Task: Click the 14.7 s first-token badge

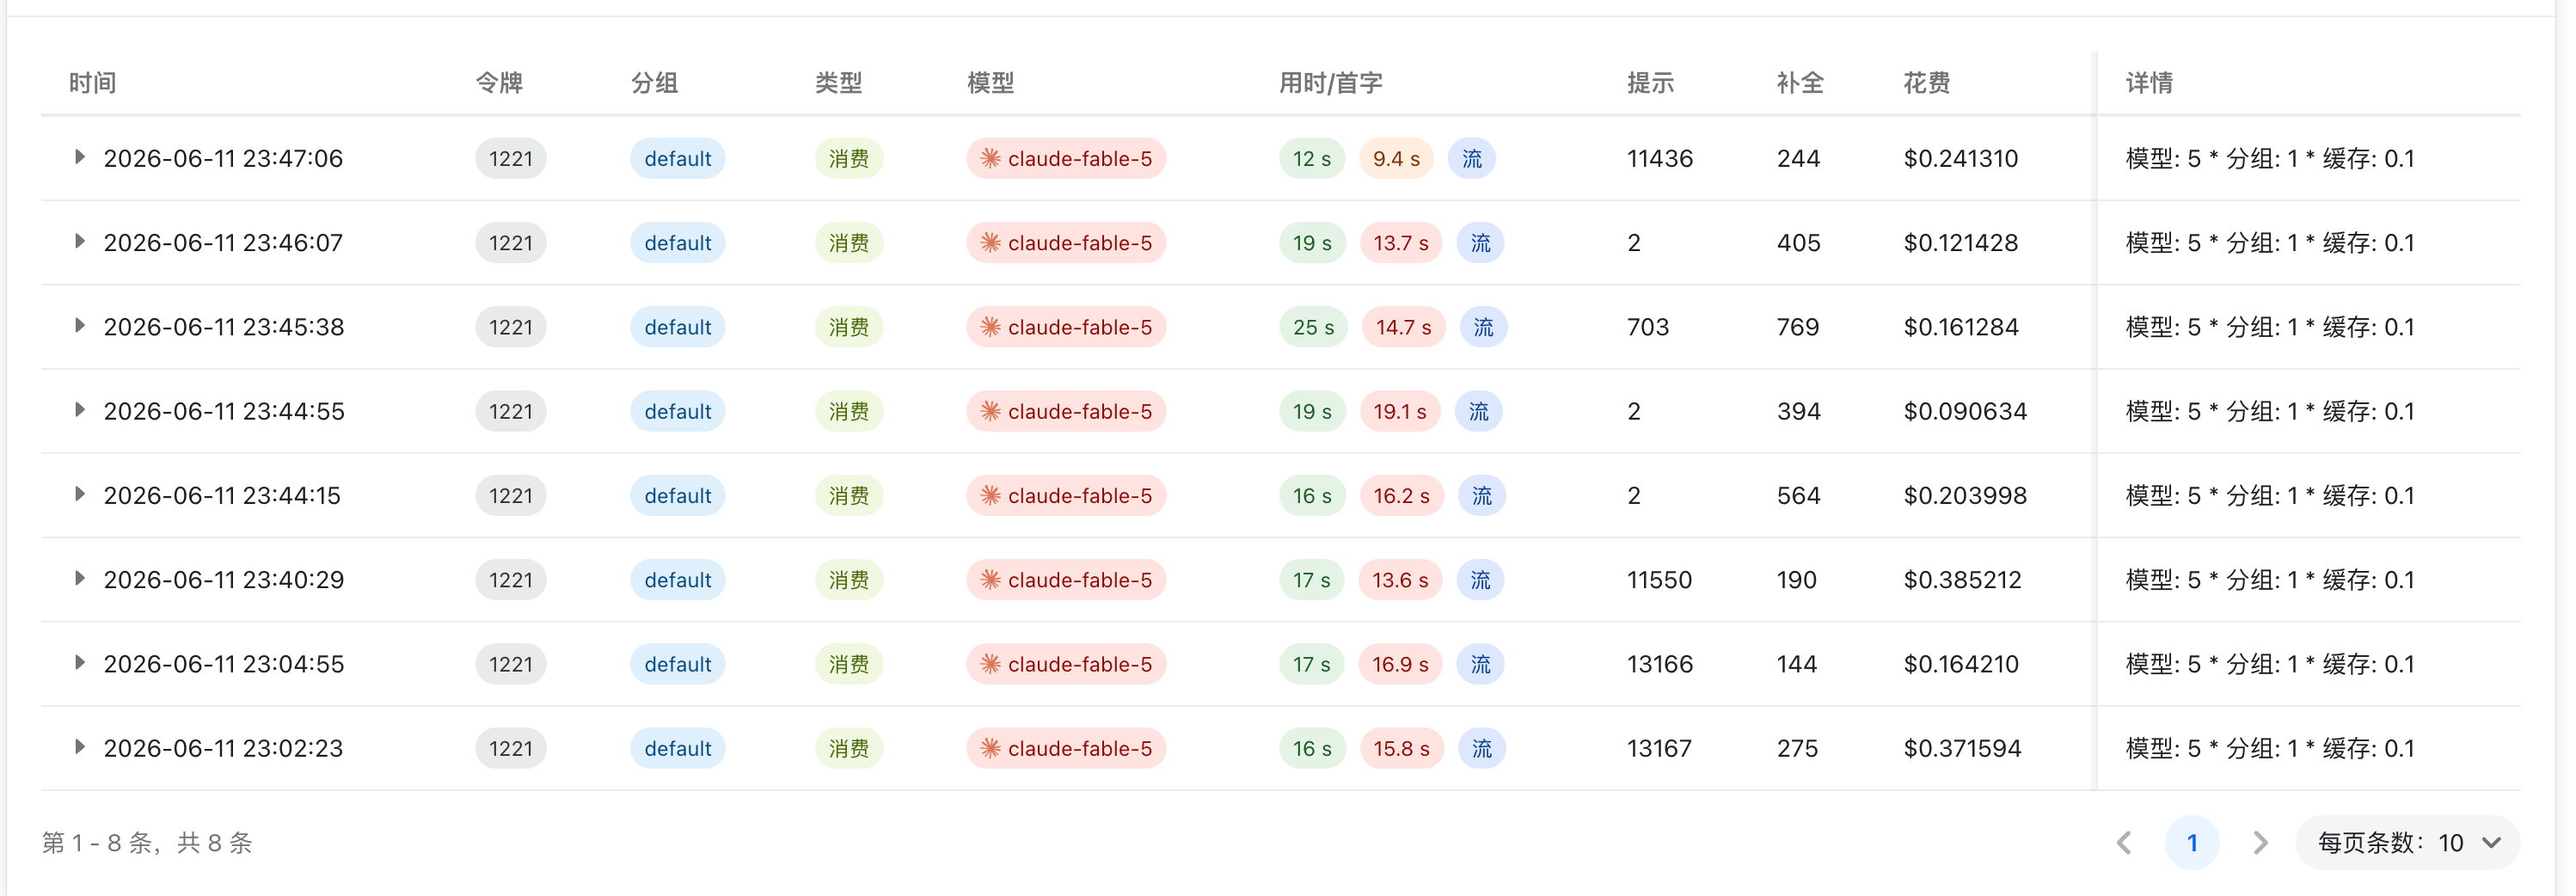Action: coord(1403,327)
